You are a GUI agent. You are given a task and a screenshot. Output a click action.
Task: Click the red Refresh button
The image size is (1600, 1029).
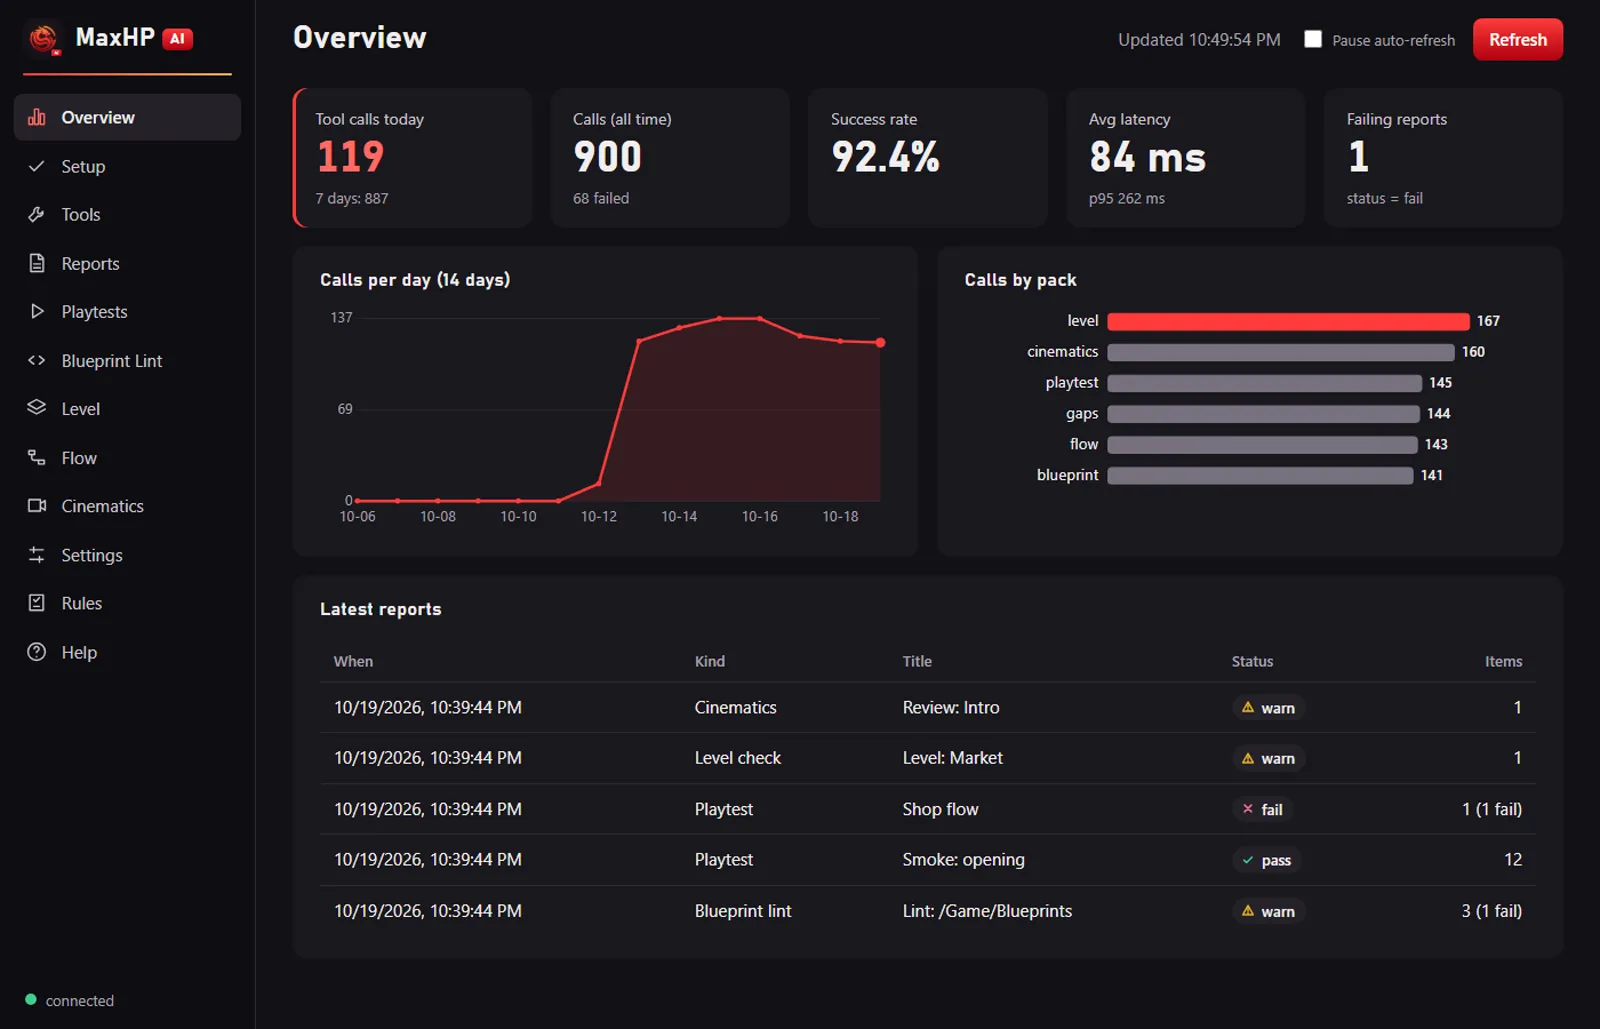(1517, 39)
